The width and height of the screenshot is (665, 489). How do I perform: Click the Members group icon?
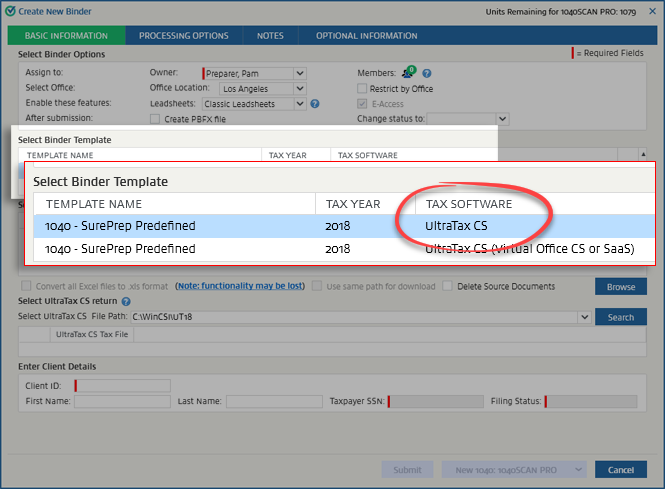[x=408, y=73]
